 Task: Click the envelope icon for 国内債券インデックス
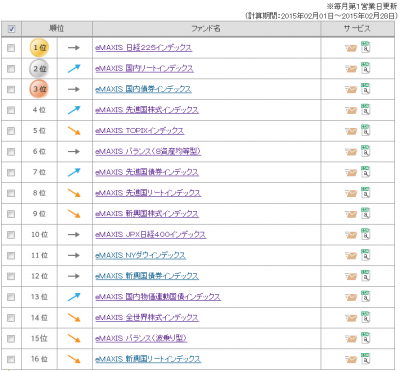(x=351, y=90)
